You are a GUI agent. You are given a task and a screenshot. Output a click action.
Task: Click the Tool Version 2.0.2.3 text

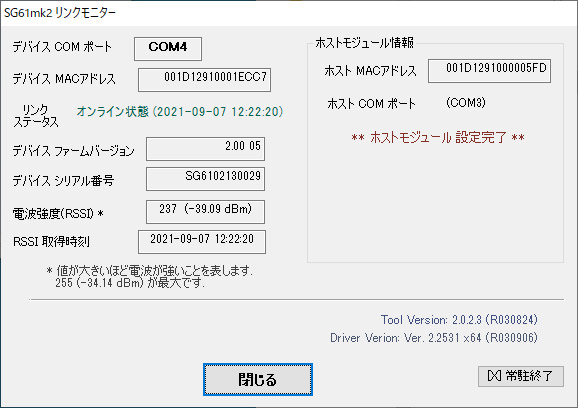point(459,320)
